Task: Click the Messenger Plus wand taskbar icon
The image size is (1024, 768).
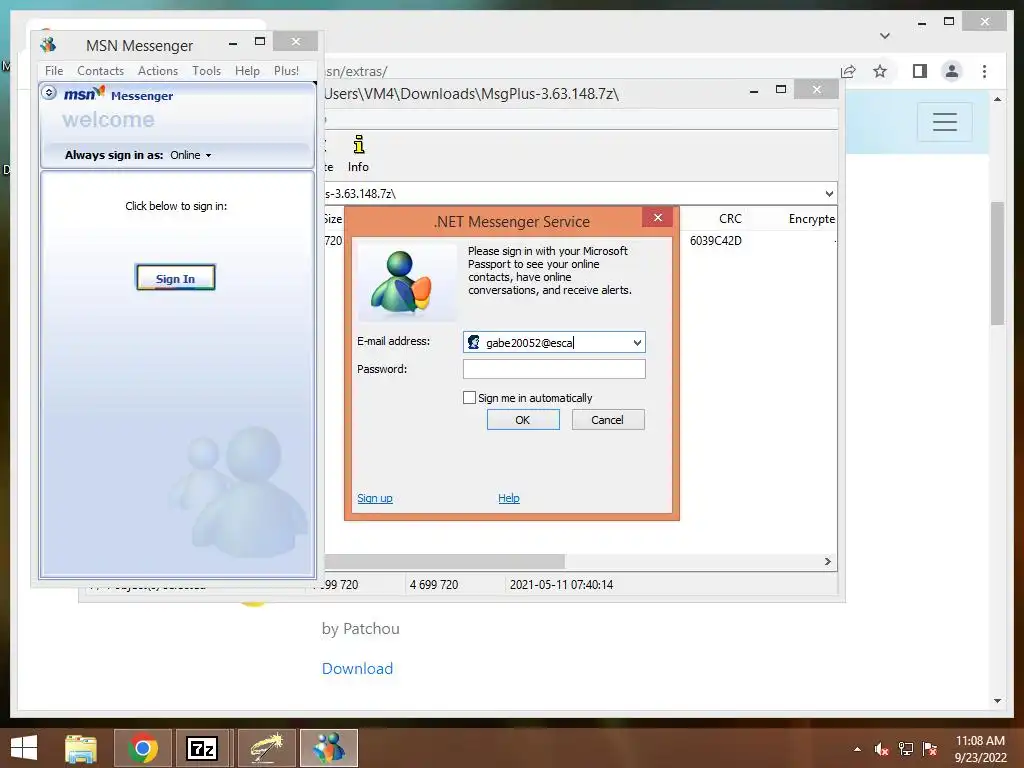Action: 266,748
